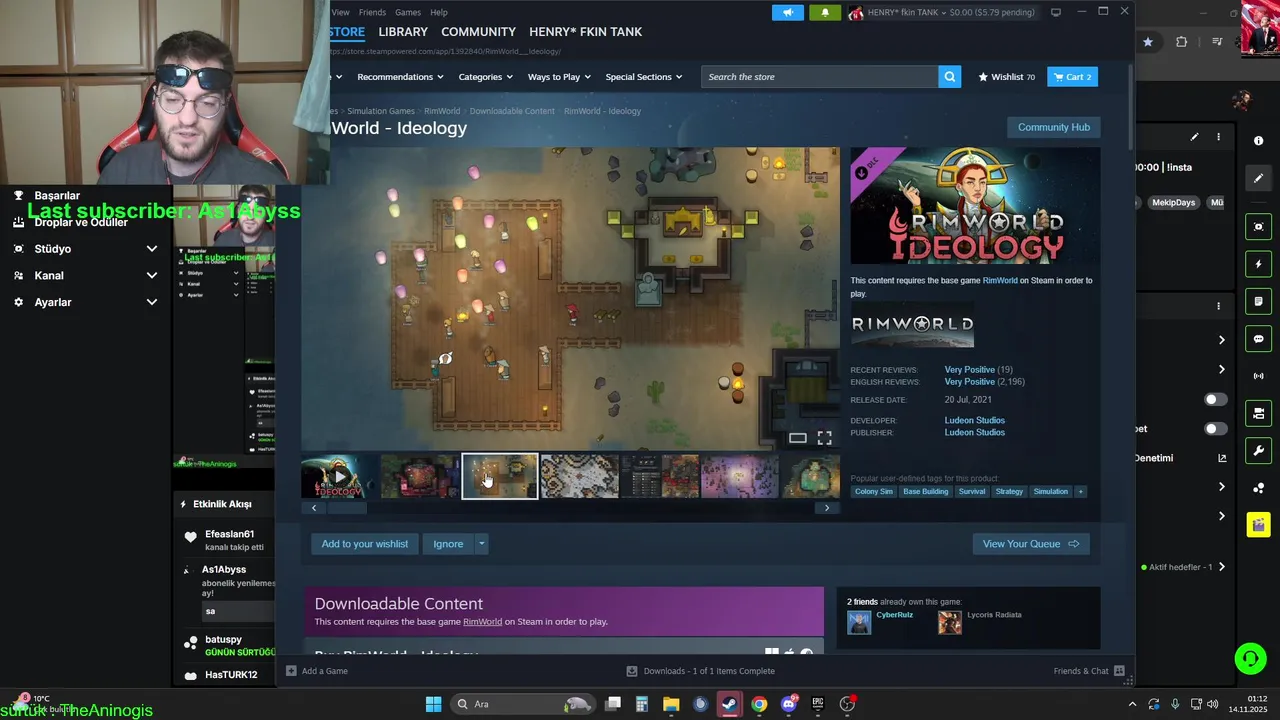The height and width of the screenshot is (720, 1280).
Task: Click Add a Game plus icon
Action: click(291, 671)
